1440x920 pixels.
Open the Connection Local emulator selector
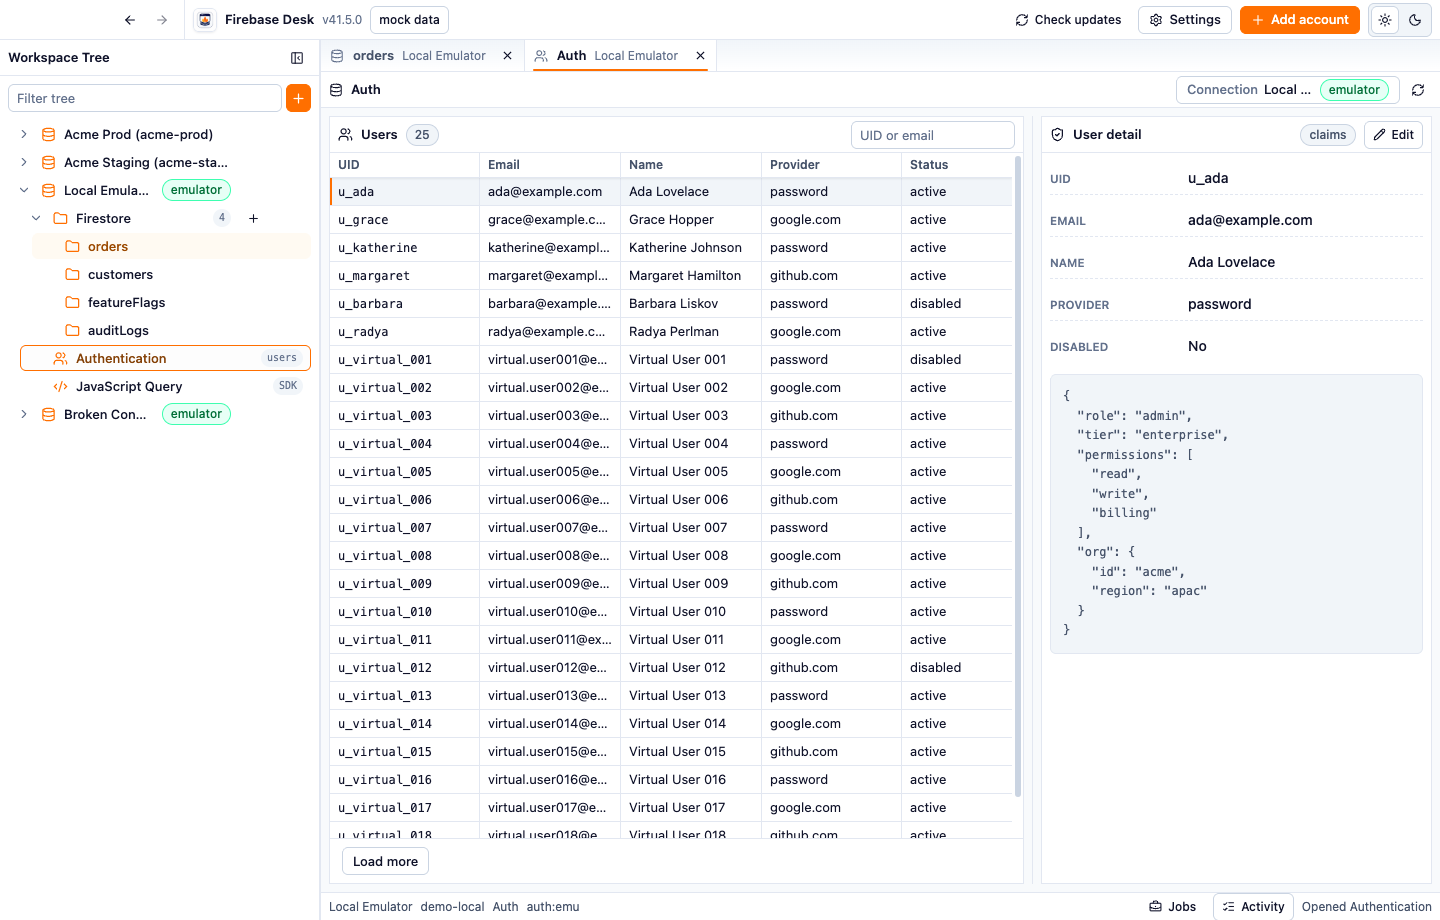(x=1288, y=90)
